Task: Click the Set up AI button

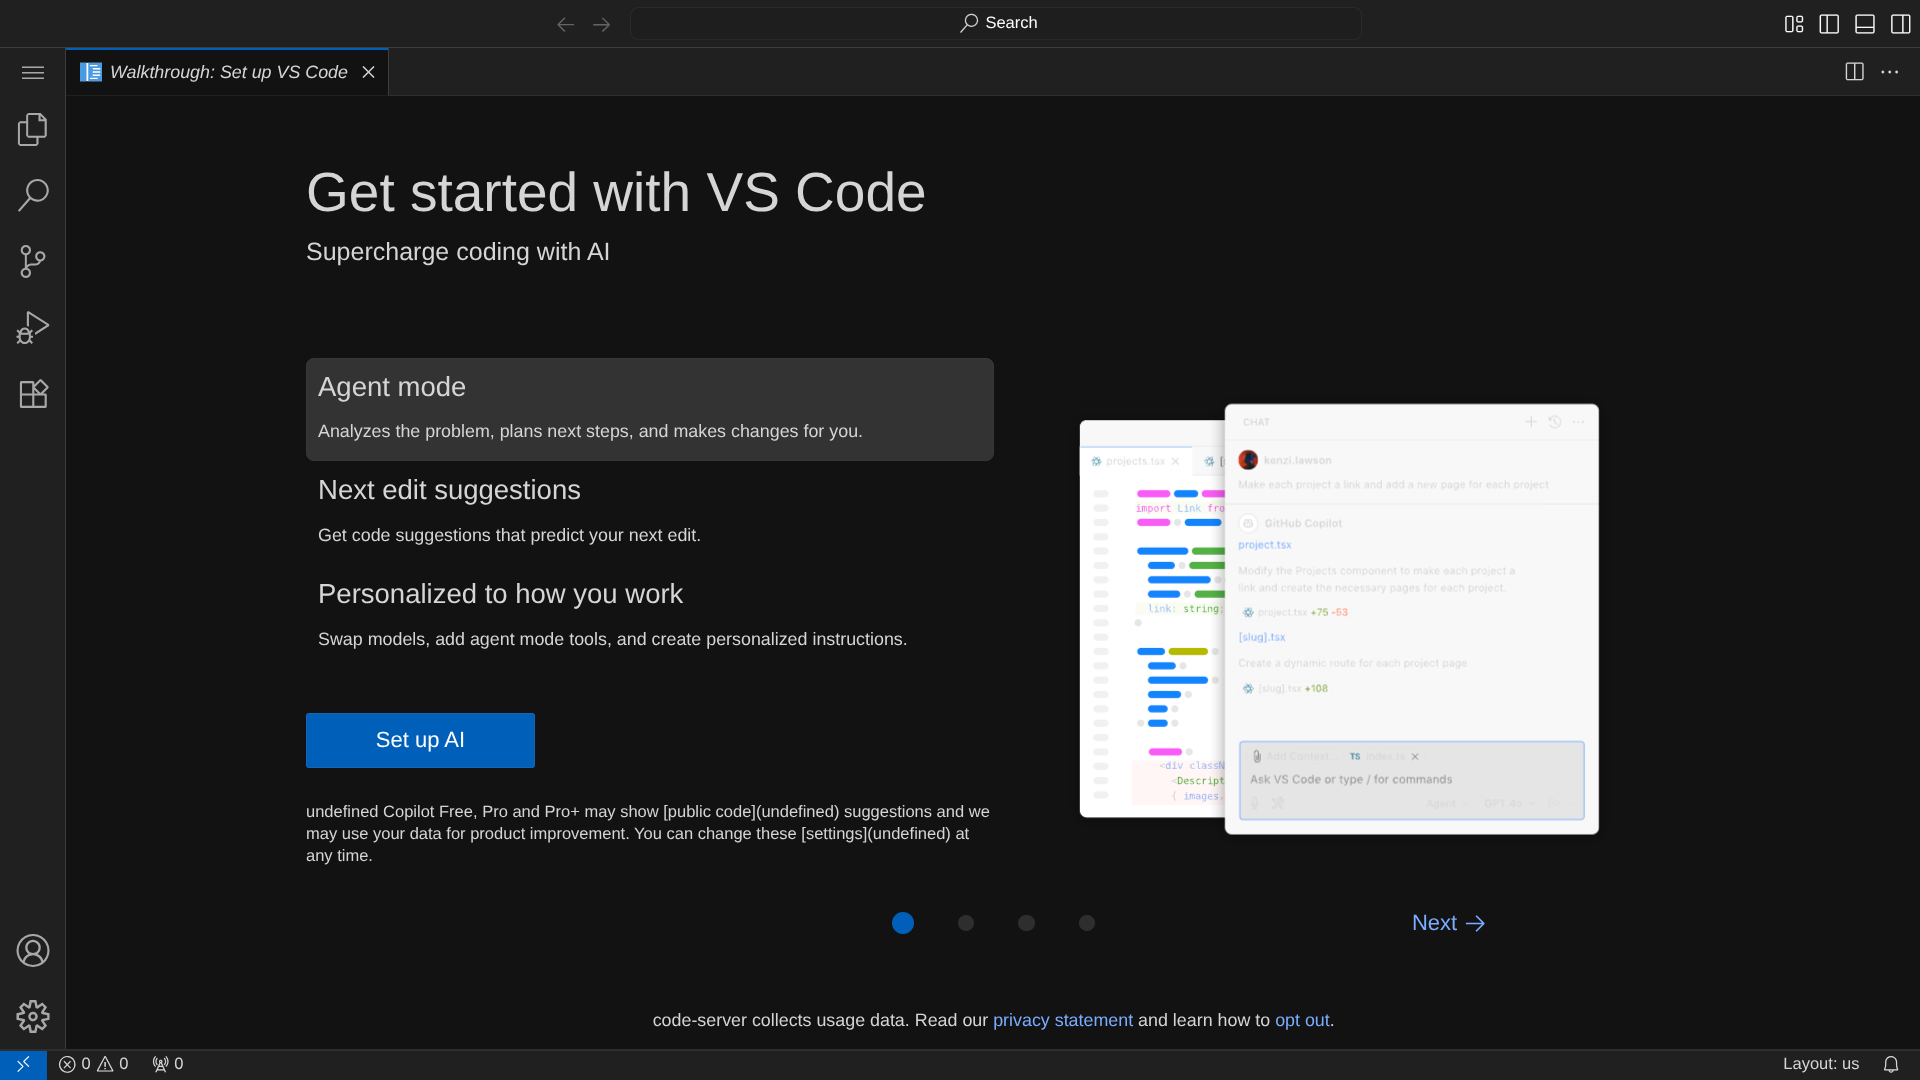Action: tap(420, 740)
